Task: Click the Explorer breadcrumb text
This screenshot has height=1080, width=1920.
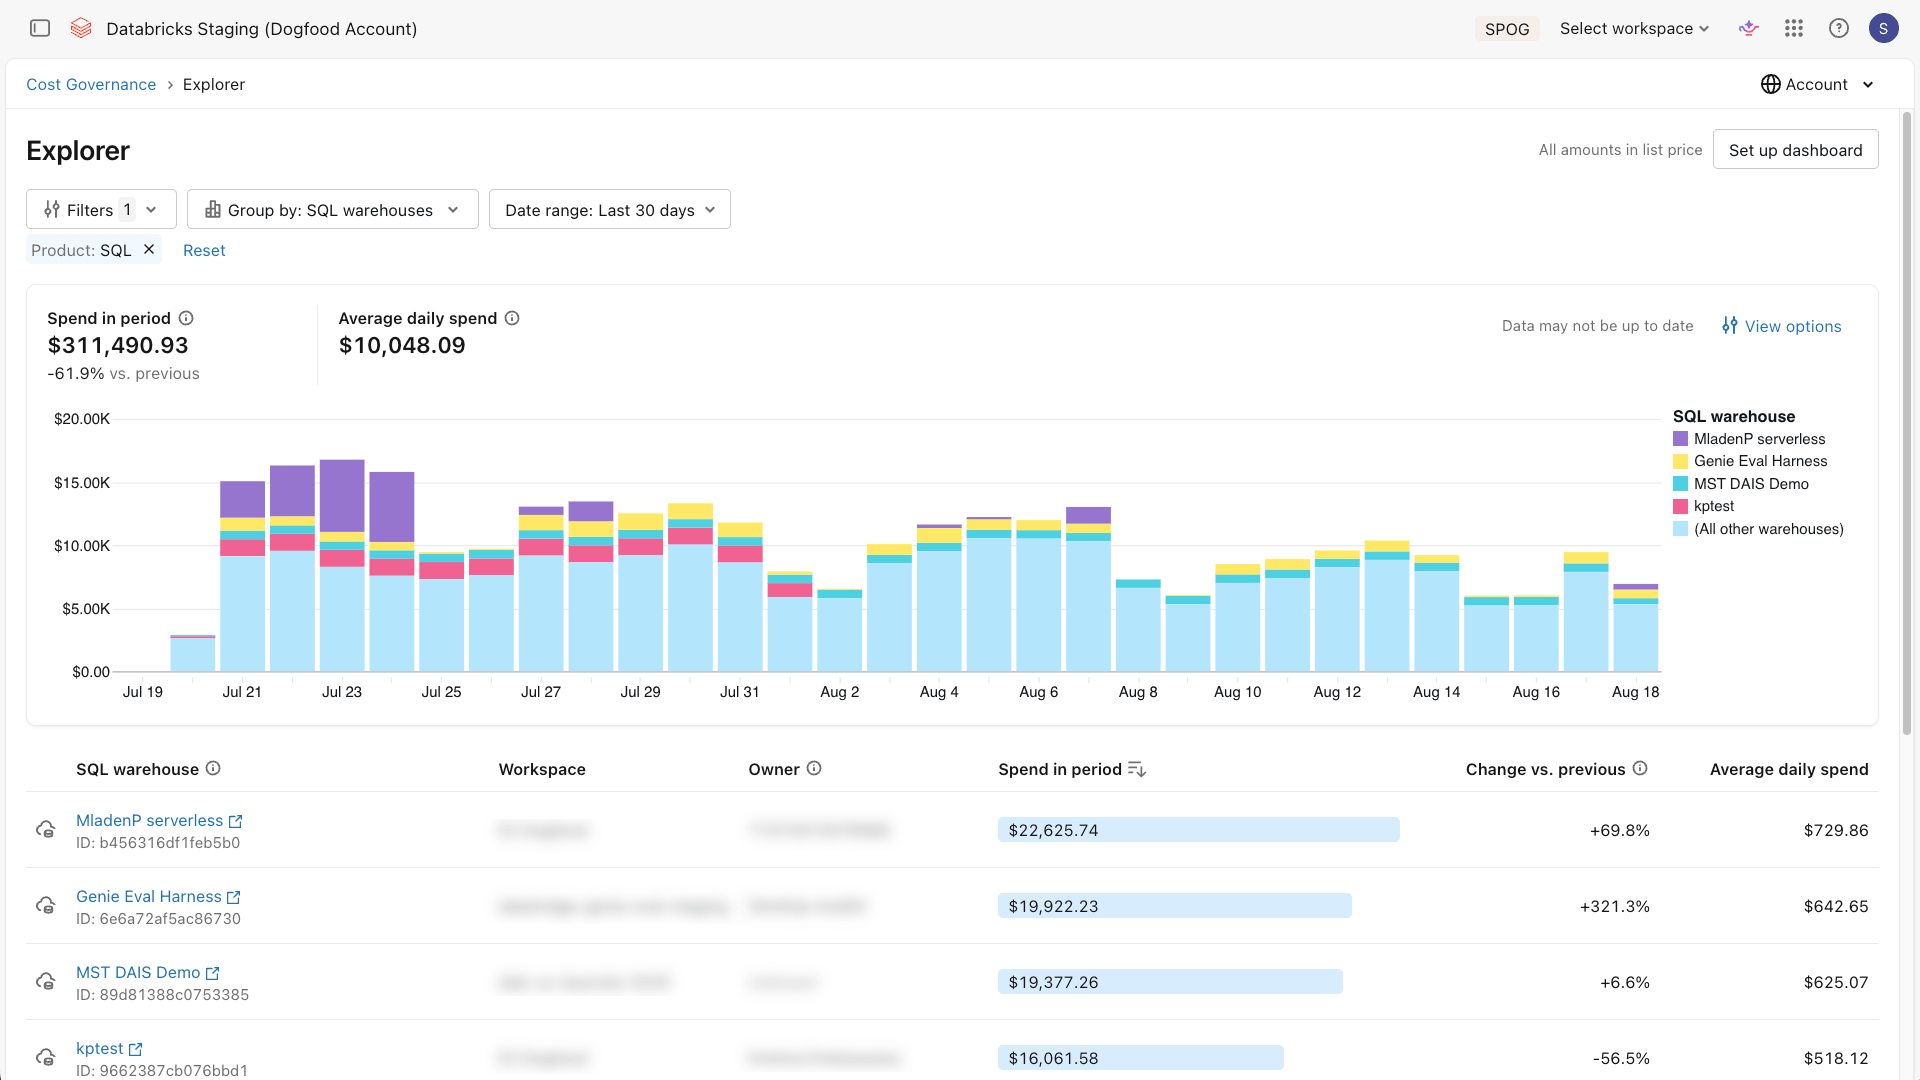Action: tap(214, 84)
